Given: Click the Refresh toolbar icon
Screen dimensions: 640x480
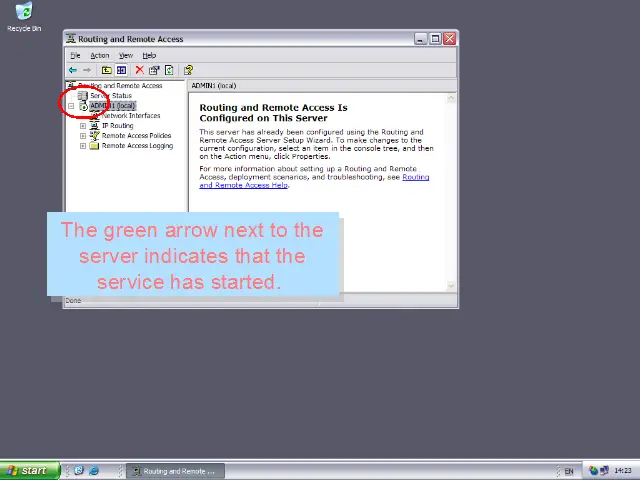Looking at the screenshot, I should [x=169, y=70].
